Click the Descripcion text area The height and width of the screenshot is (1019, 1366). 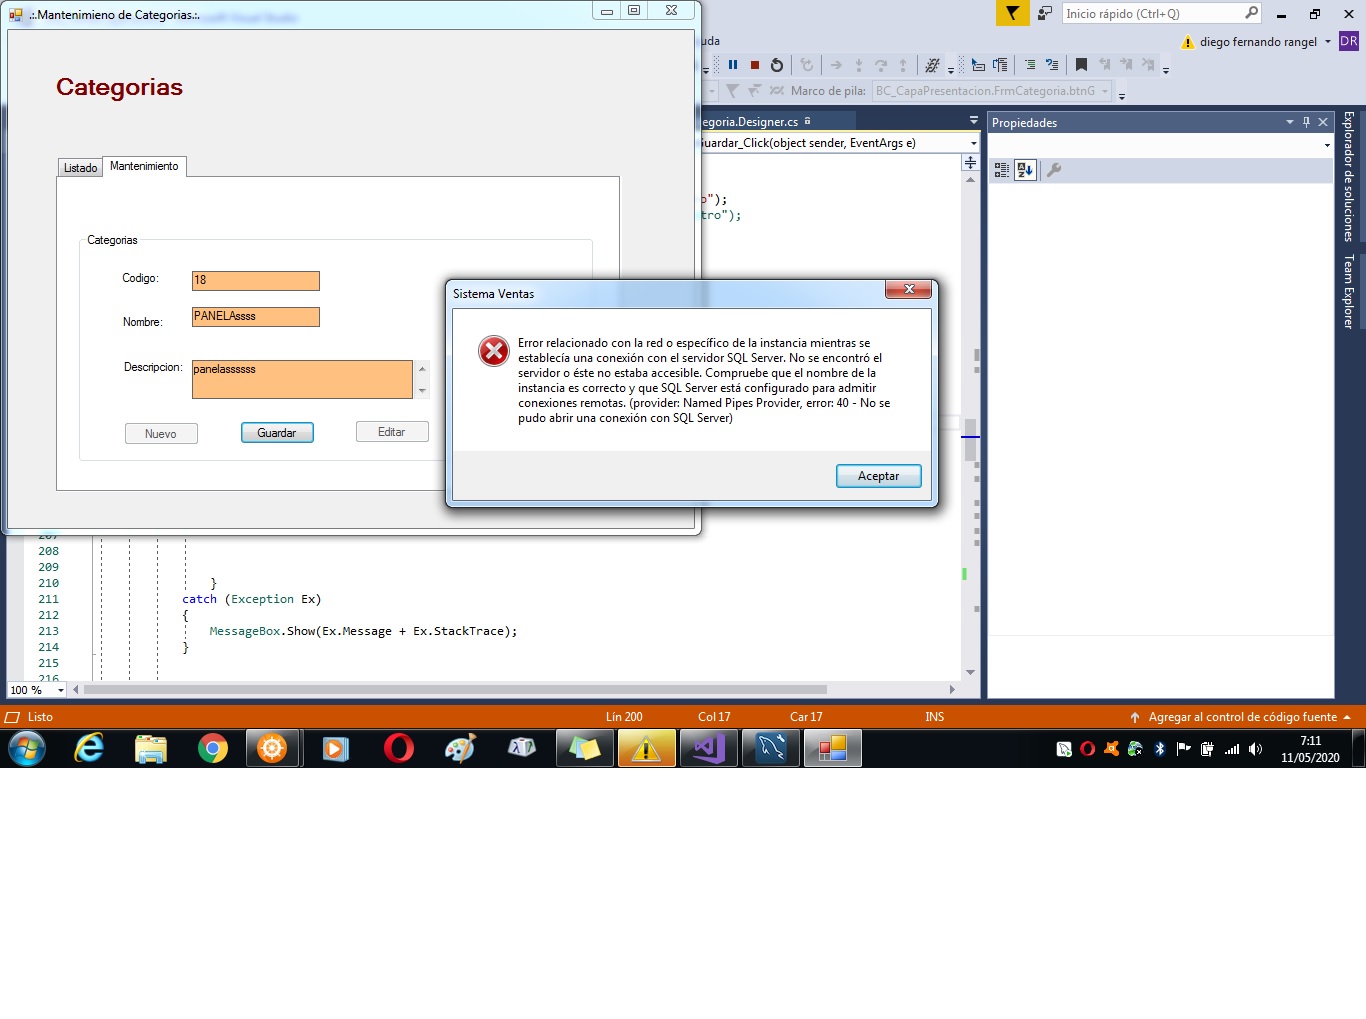point(302,379)
